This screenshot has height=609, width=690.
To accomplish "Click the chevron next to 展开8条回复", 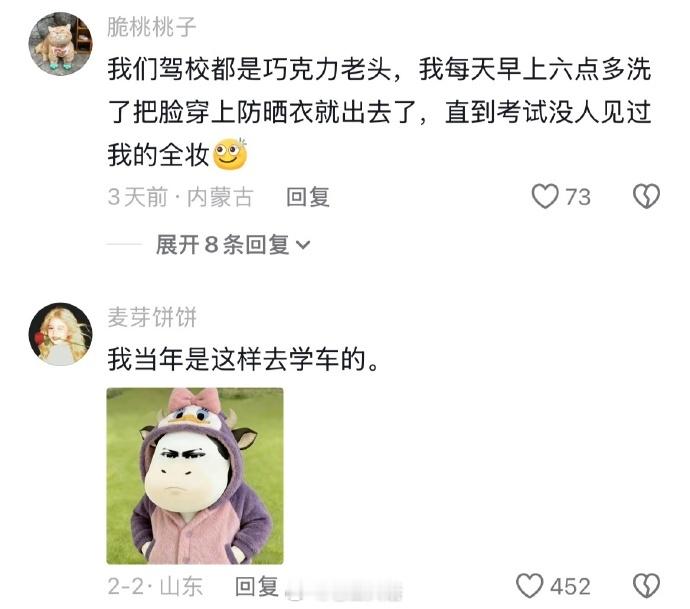I will tap(303, 245).
